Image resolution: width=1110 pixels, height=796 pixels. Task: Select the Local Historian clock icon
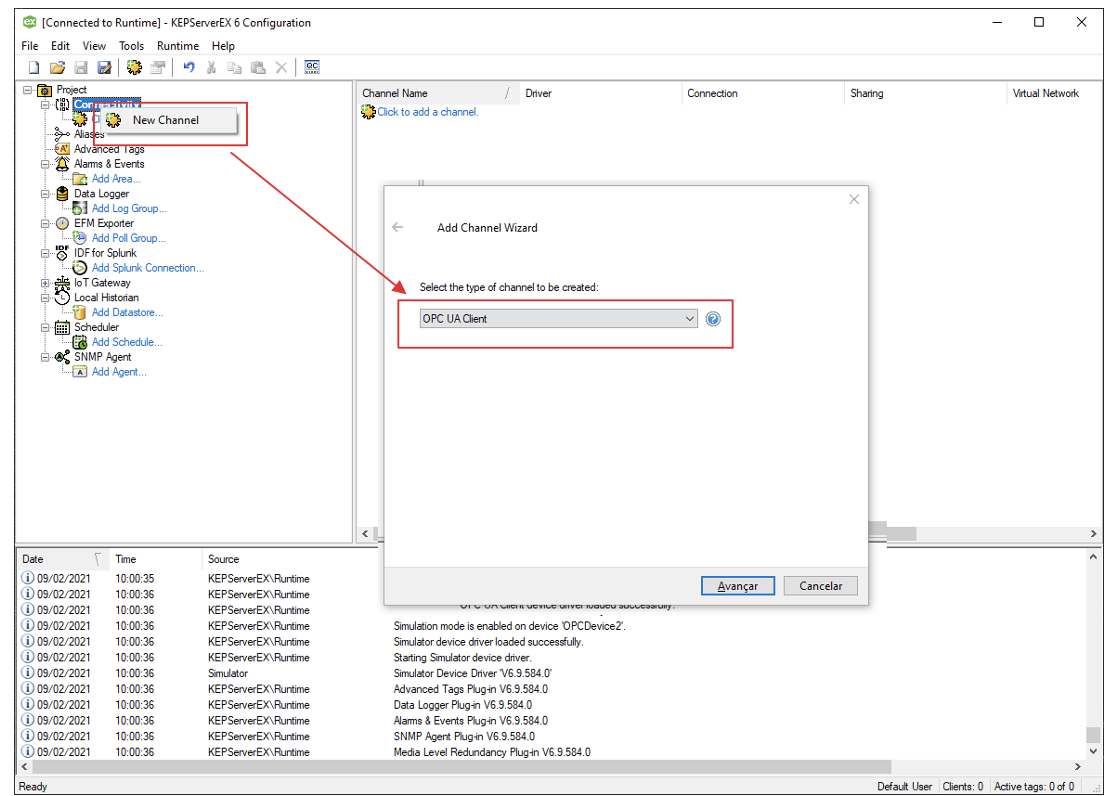pyautogui.click(x=62, y=297)
